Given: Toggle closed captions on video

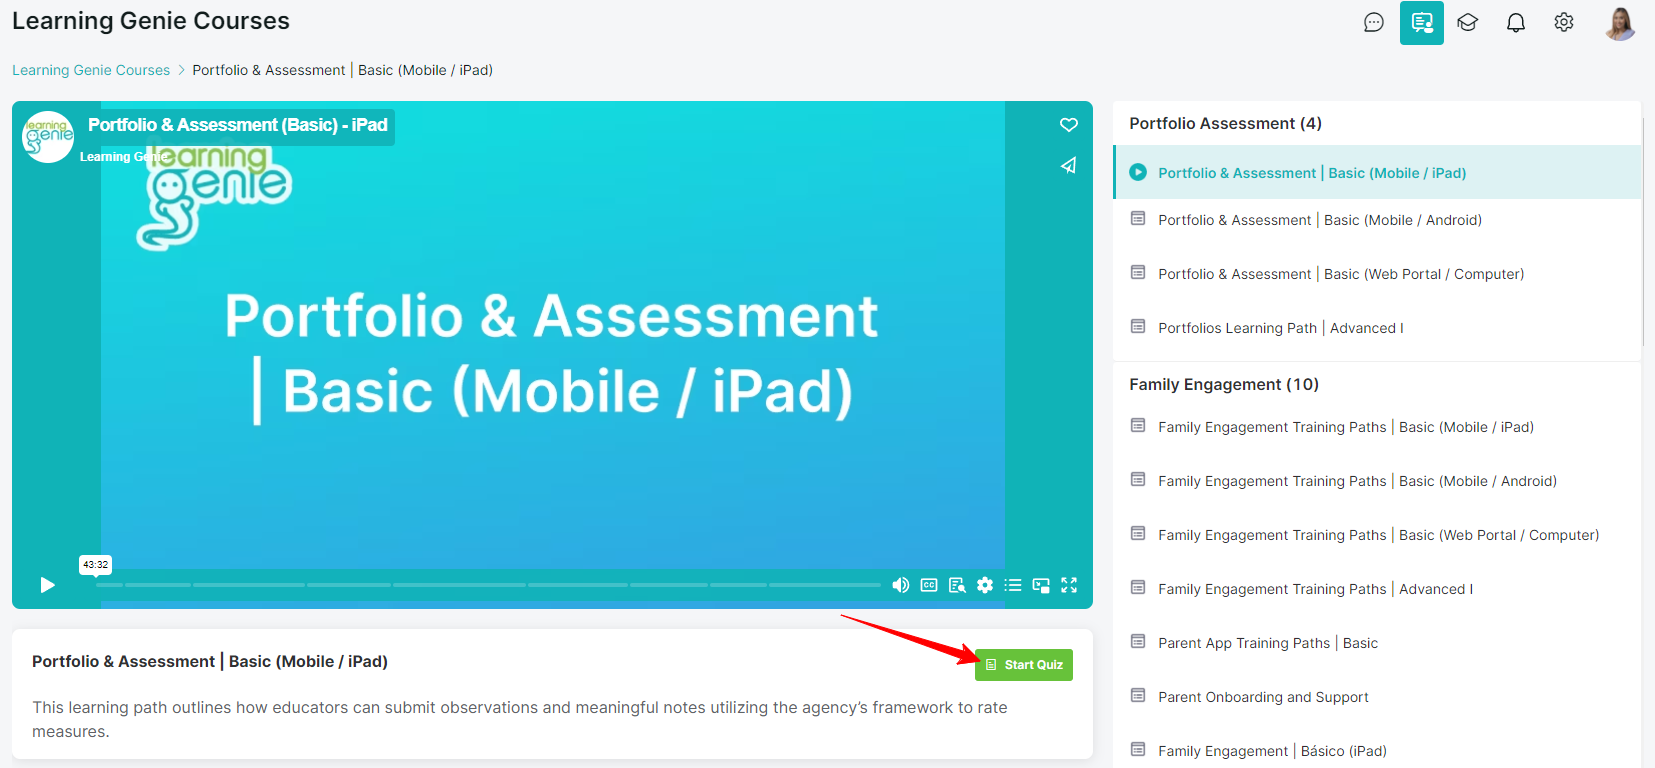Looking at the screenshot, I should coord(929,585).
